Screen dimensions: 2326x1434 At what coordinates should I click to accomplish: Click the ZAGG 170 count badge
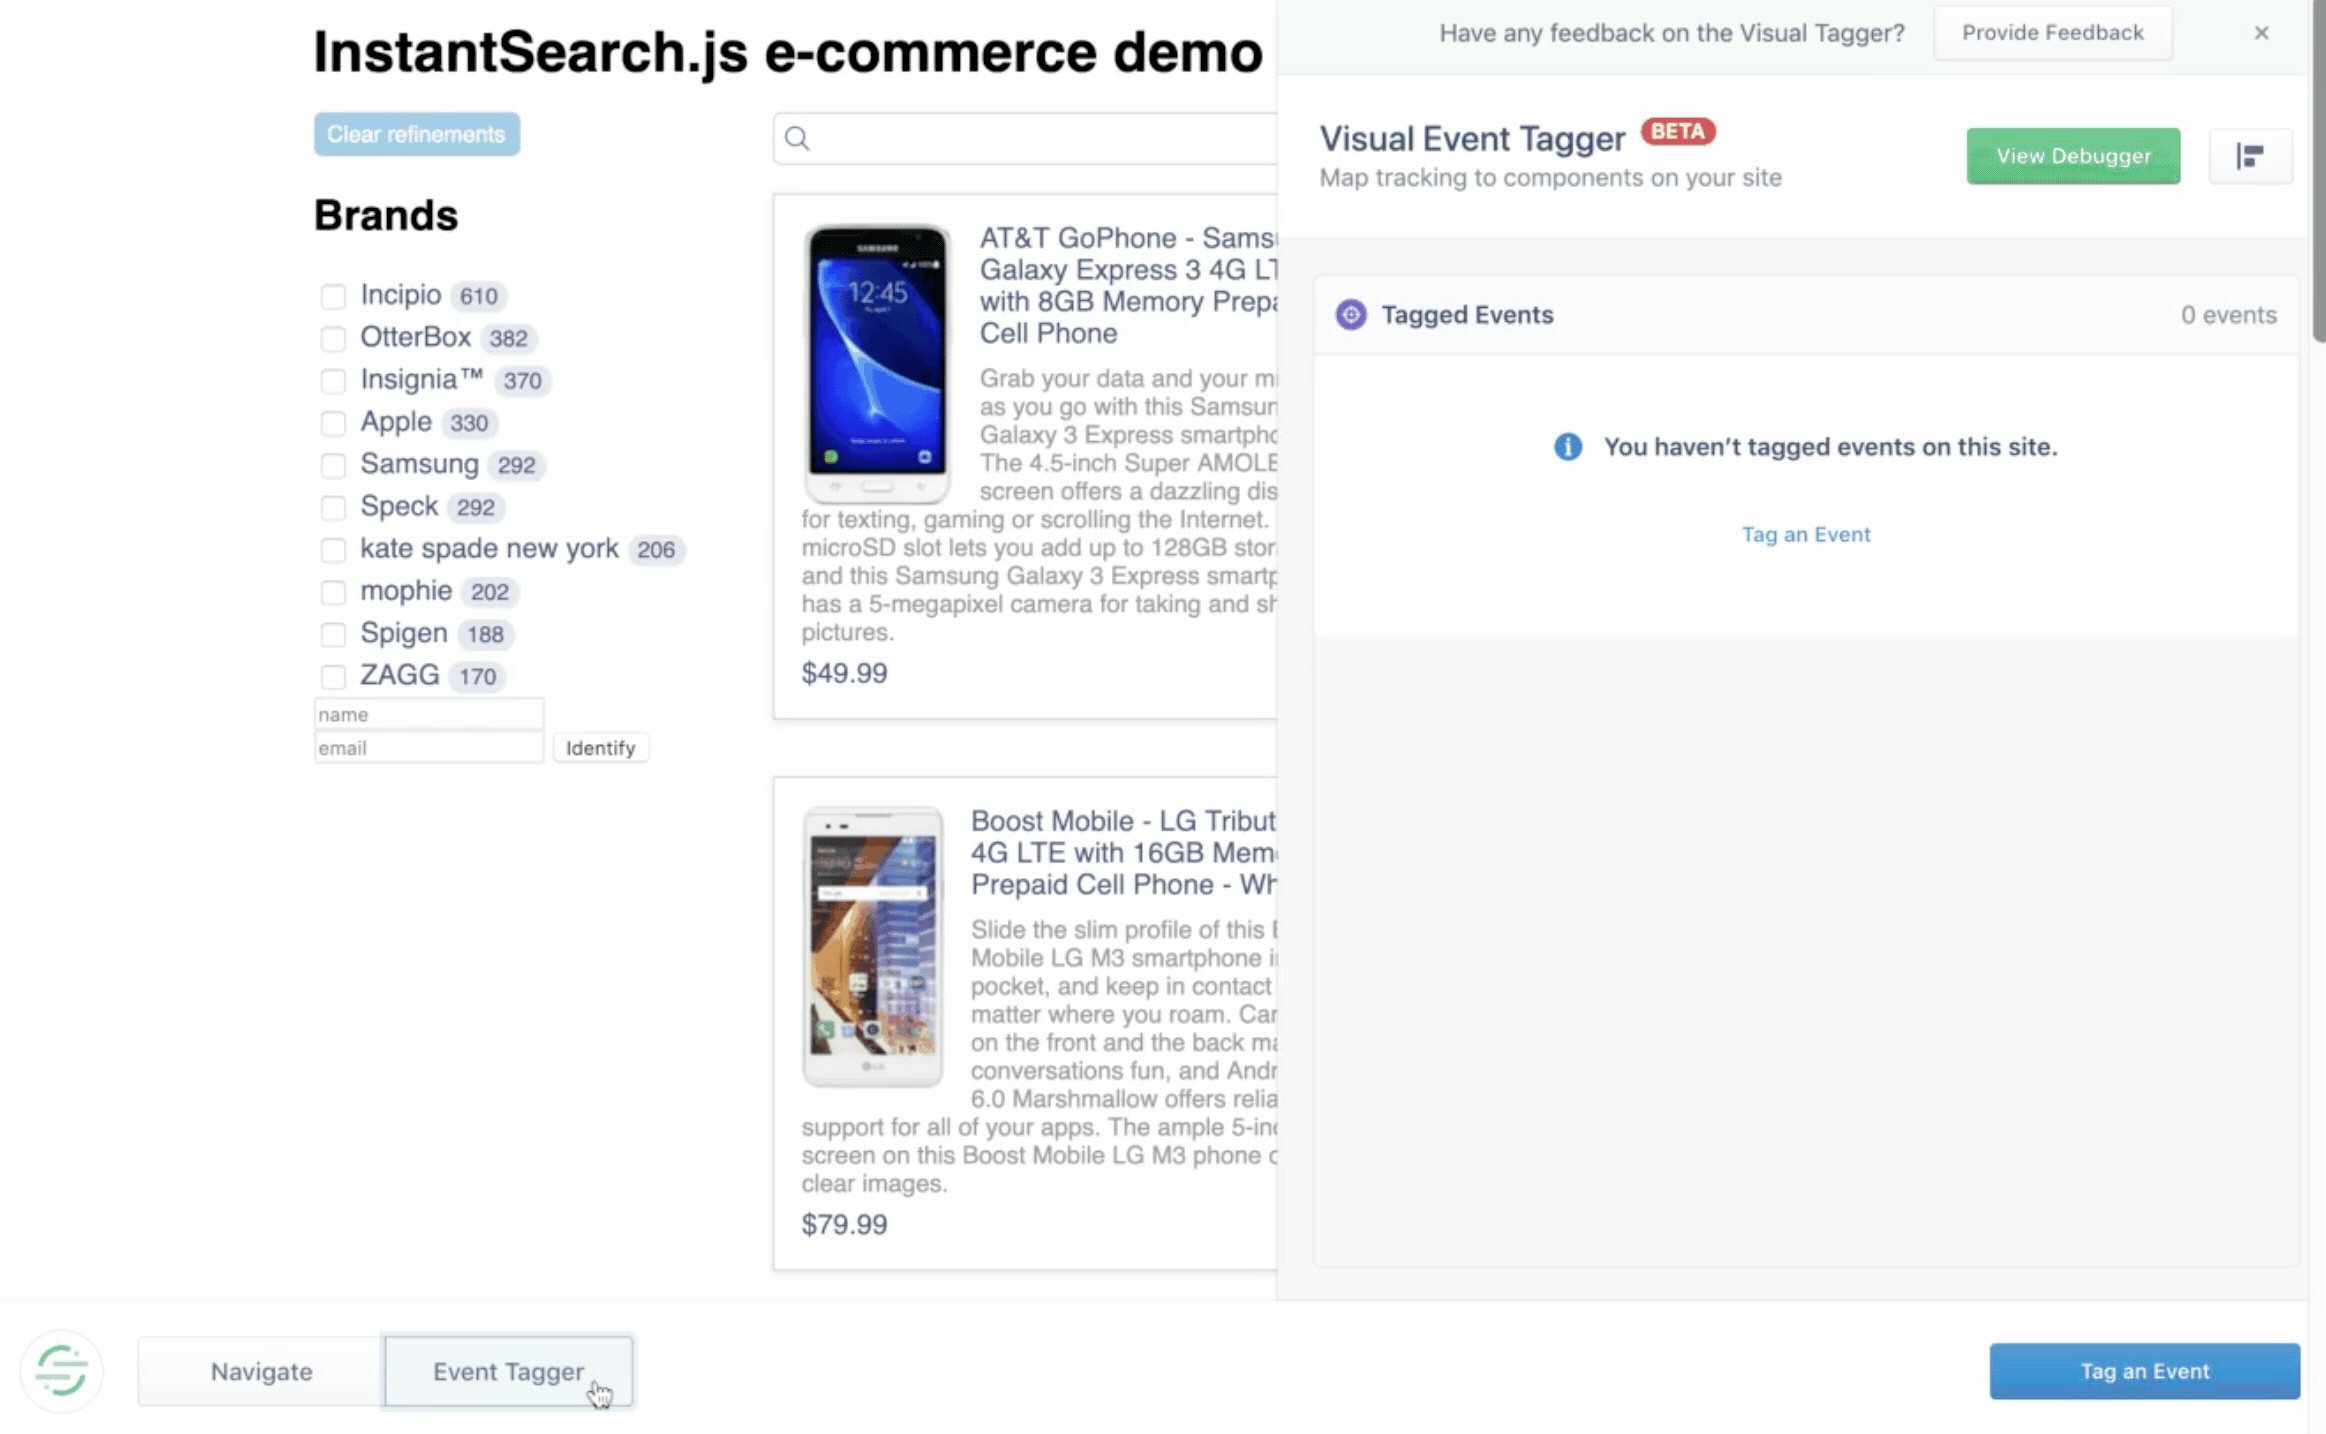tap(477, 677)
